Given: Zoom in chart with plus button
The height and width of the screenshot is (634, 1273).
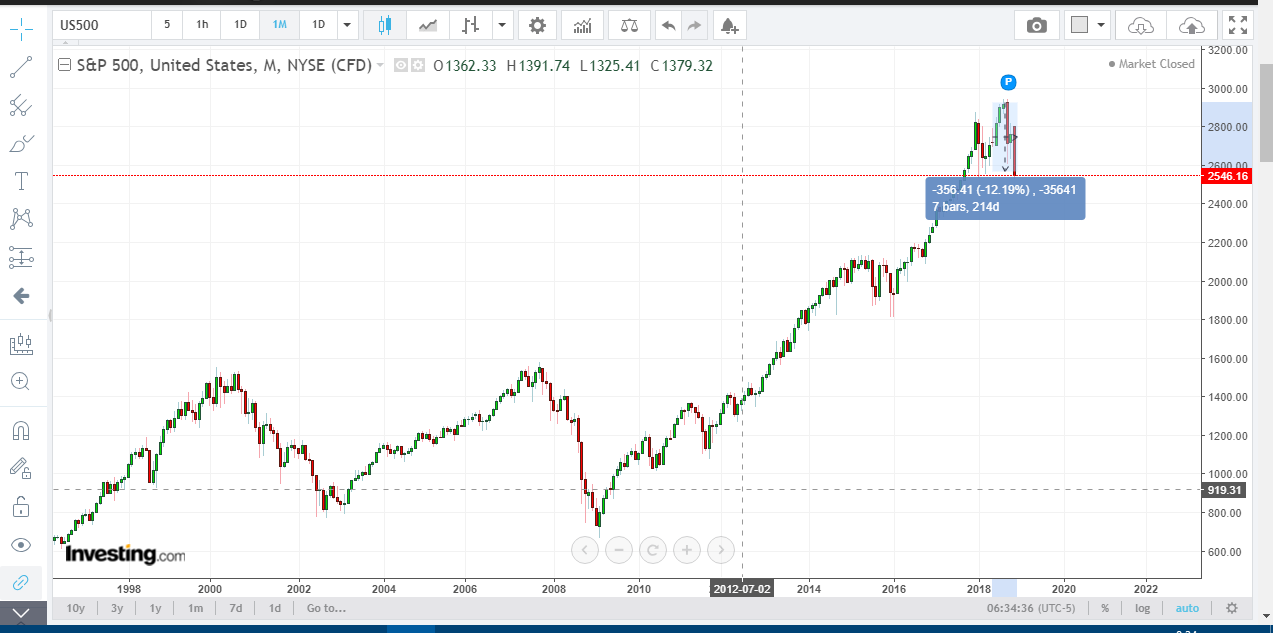Looking at the screenshot, I should (687, 549).
